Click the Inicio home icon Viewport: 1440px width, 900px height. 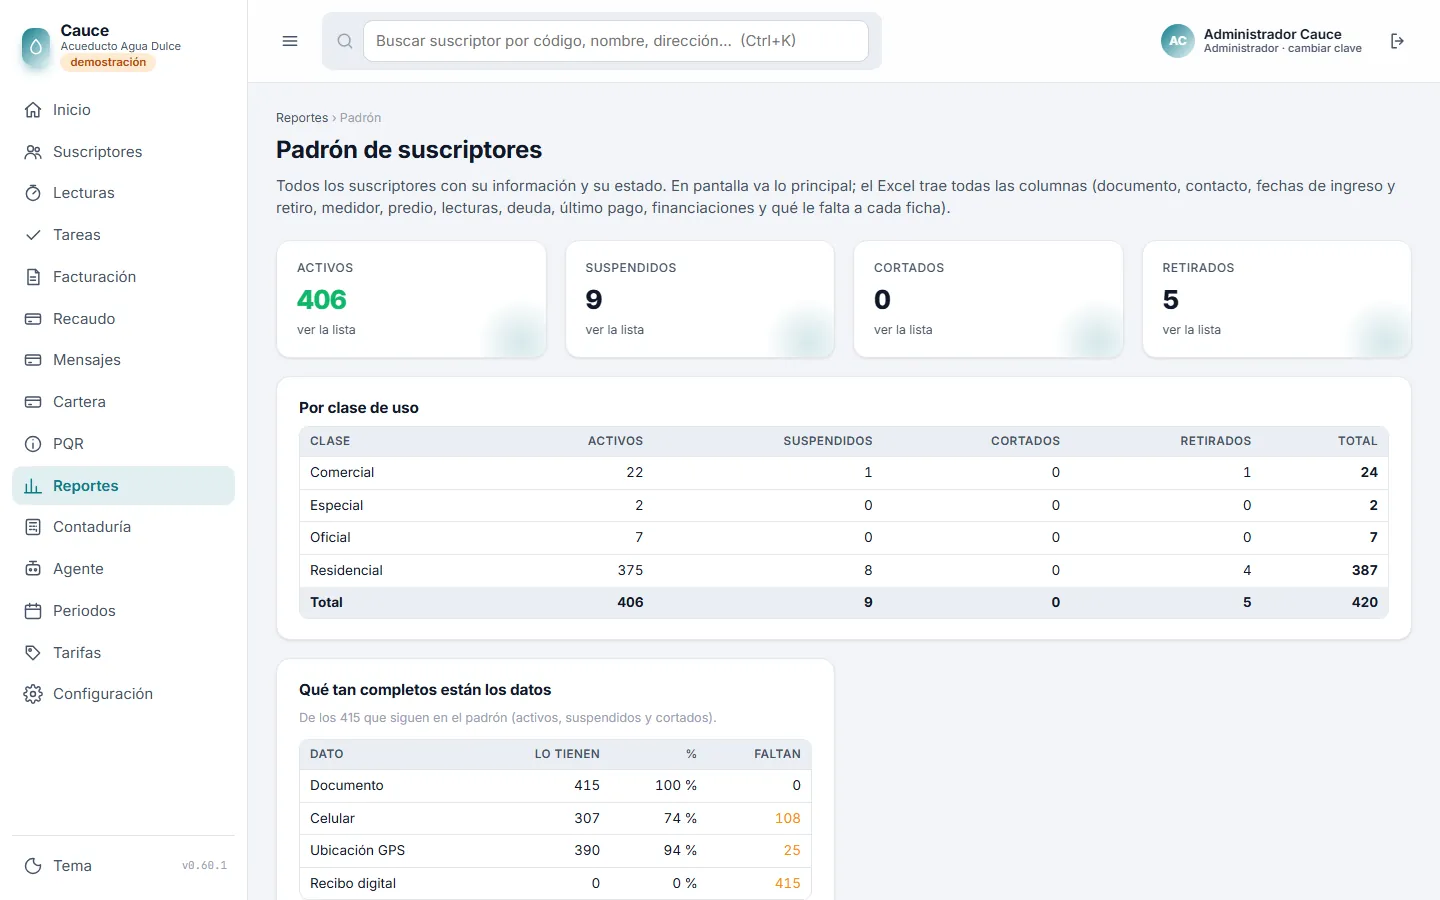(x=33, y=110)
